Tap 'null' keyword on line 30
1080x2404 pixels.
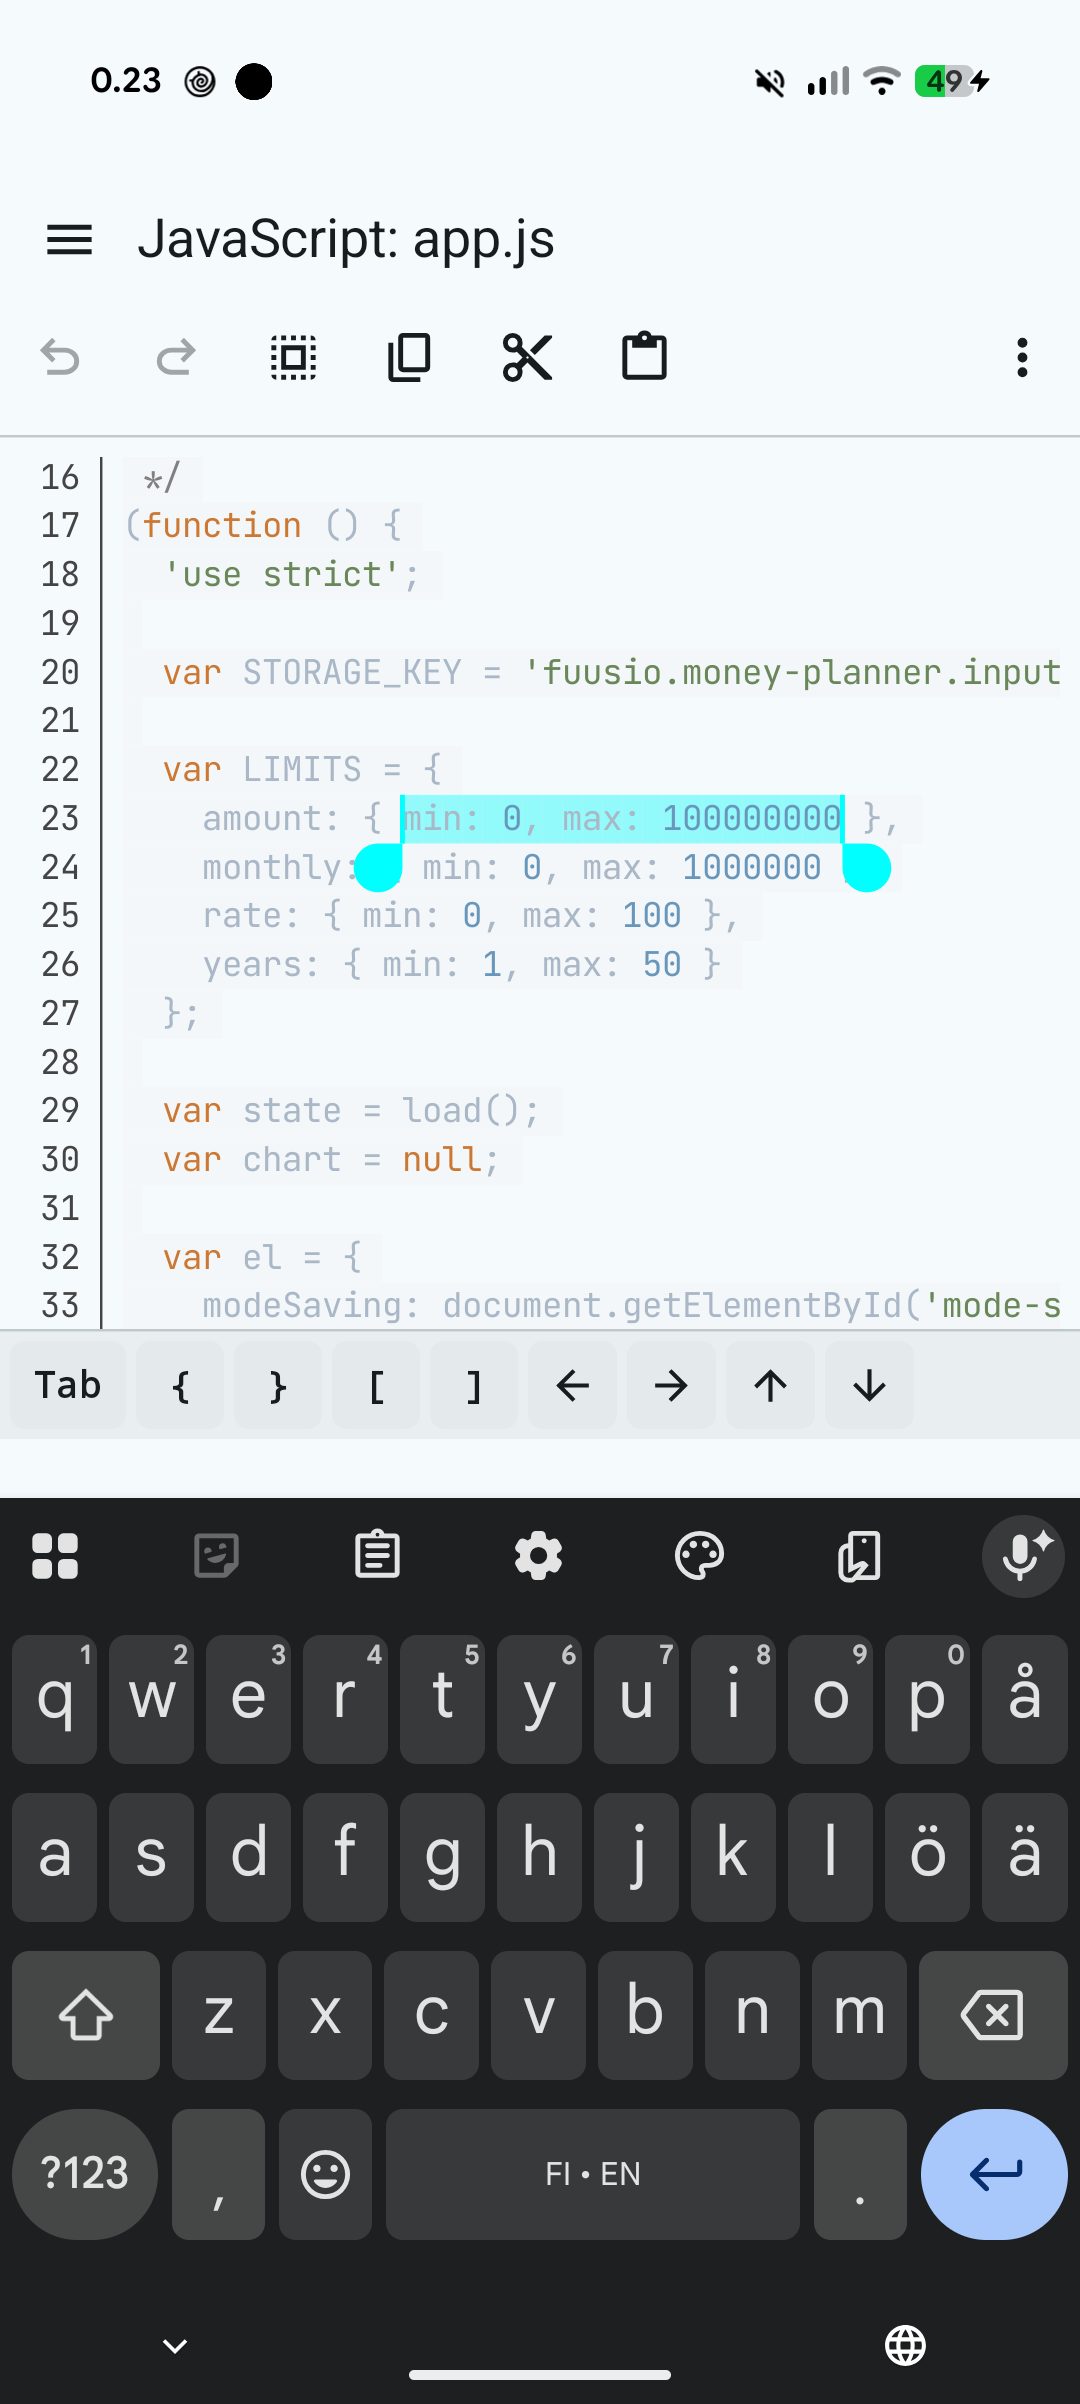pos(442,1159)
